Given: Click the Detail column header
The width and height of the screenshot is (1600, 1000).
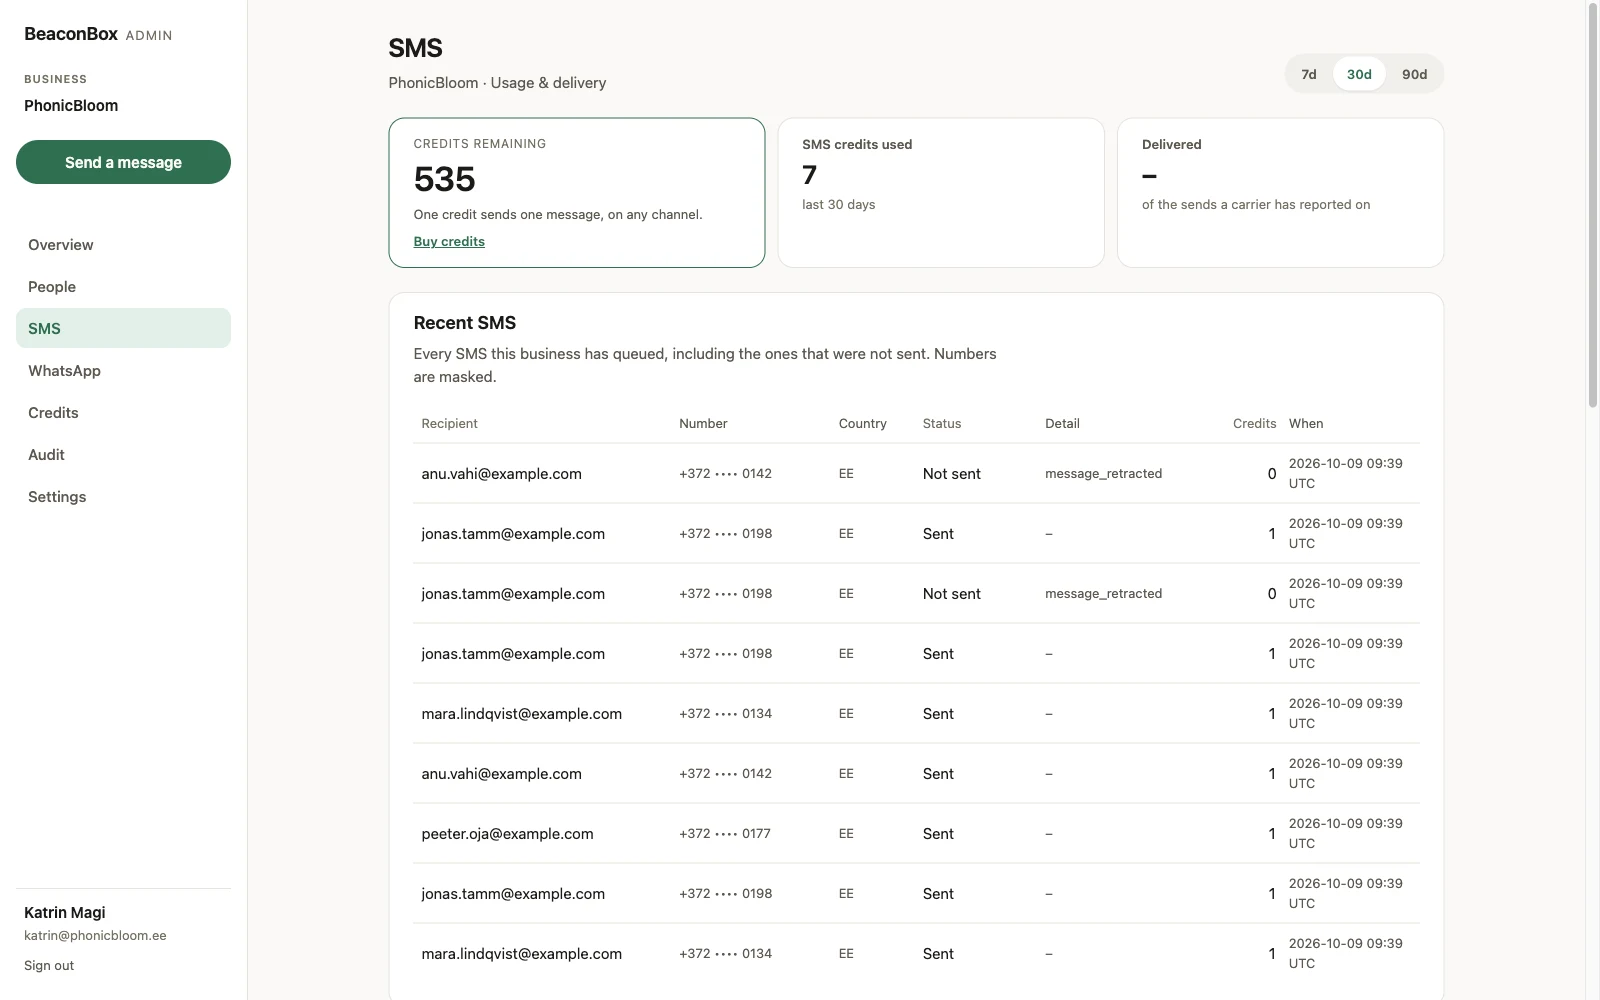Looking at the screenshot, I should (1062, 423).
